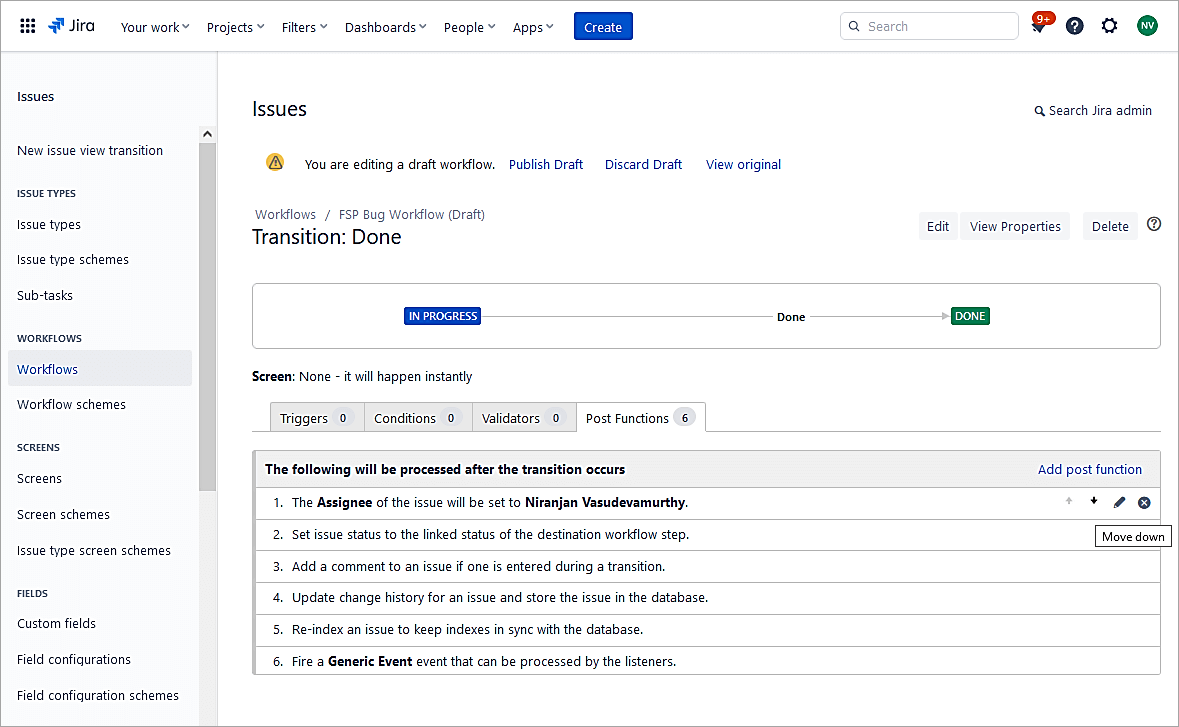Switch to the Validators tab
The height and width of the screenshot is (727, 1179).
pyautogui.click(x=522, y=418)
